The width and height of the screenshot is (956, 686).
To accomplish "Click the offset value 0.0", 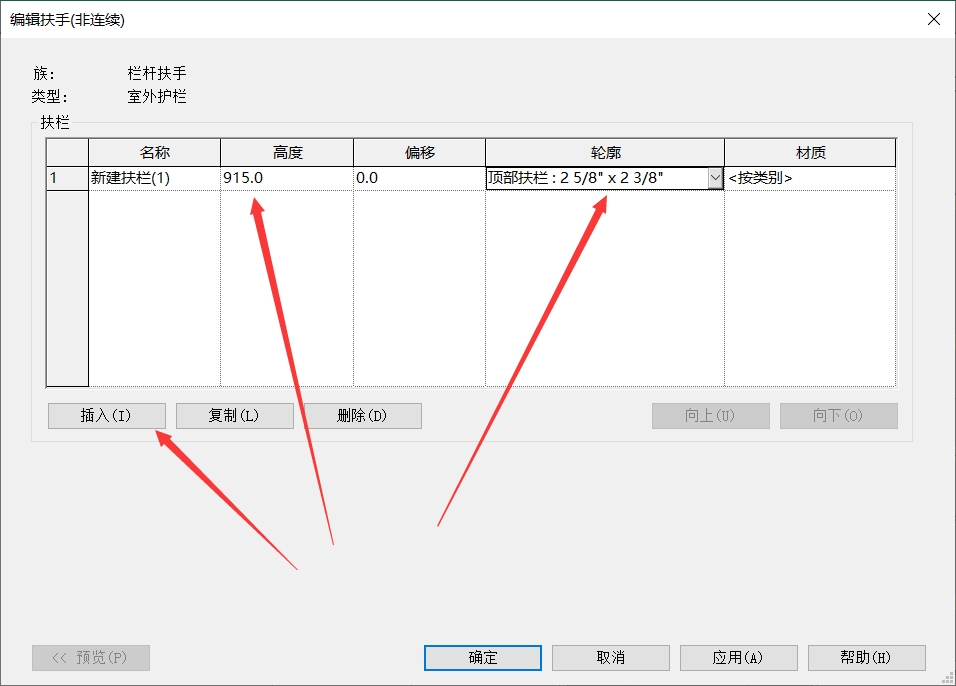I will pos(418,178).
